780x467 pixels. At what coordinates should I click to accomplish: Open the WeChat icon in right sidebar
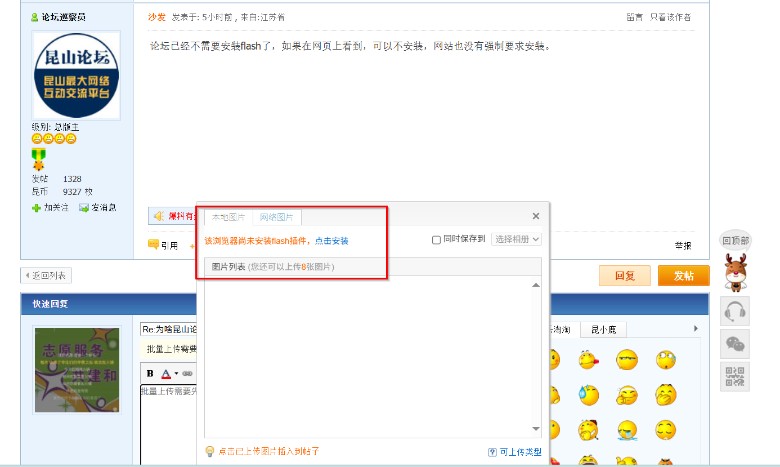[x=736, y=343]
